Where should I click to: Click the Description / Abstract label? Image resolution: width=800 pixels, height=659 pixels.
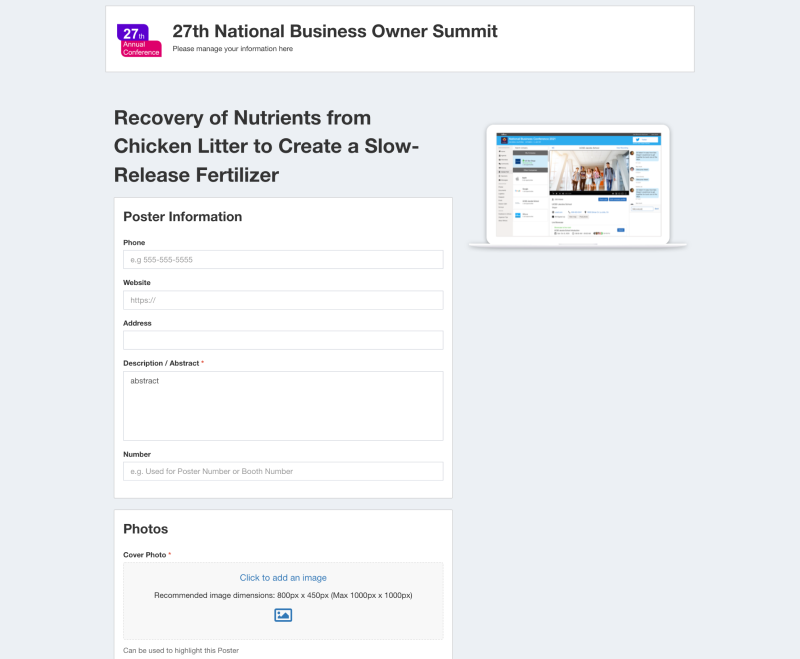coord(161,363)
